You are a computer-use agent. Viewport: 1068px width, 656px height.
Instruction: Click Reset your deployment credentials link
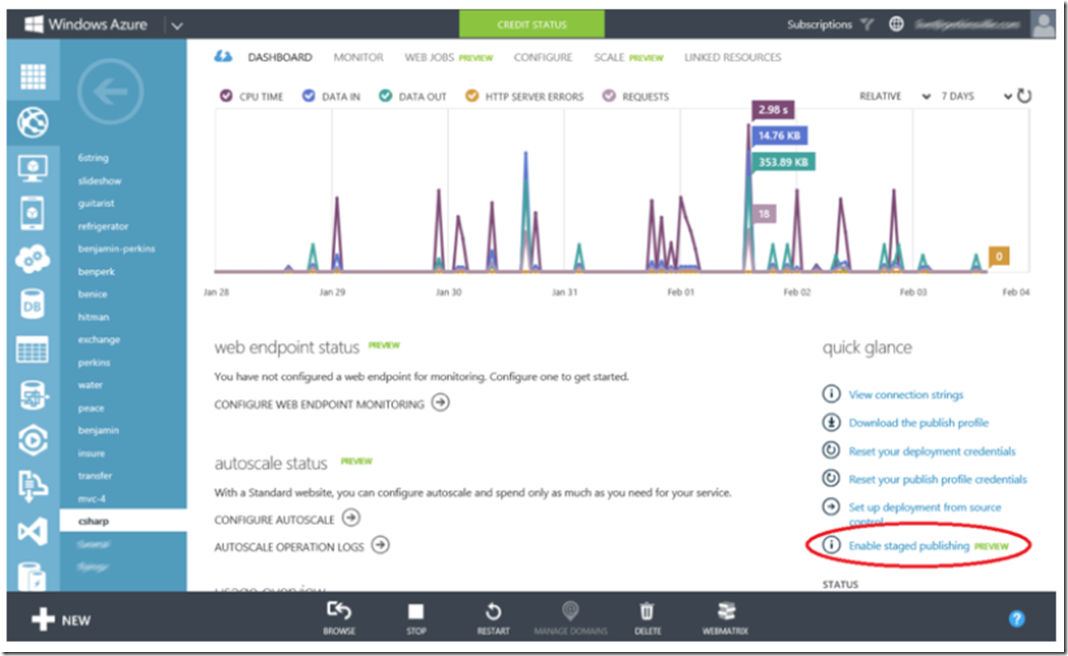(932, 451)
